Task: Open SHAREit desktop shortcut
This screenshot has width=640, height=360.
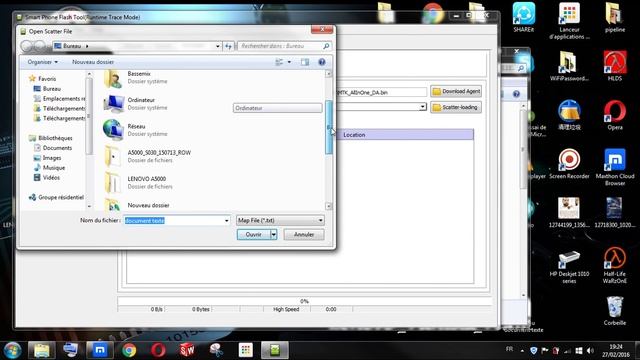Action: pyautogui.click(x=524, y=17)
